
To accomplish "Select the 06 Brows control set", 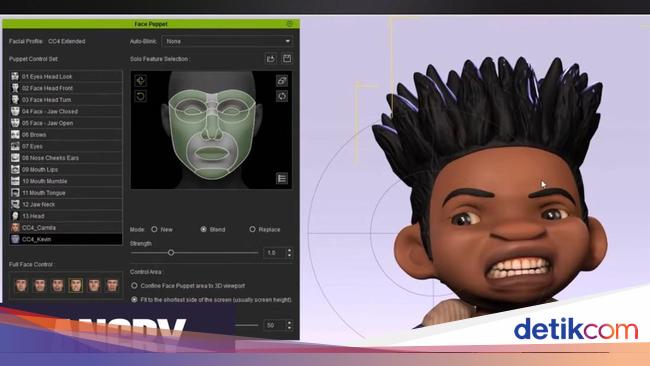I will tap(66, 135).
